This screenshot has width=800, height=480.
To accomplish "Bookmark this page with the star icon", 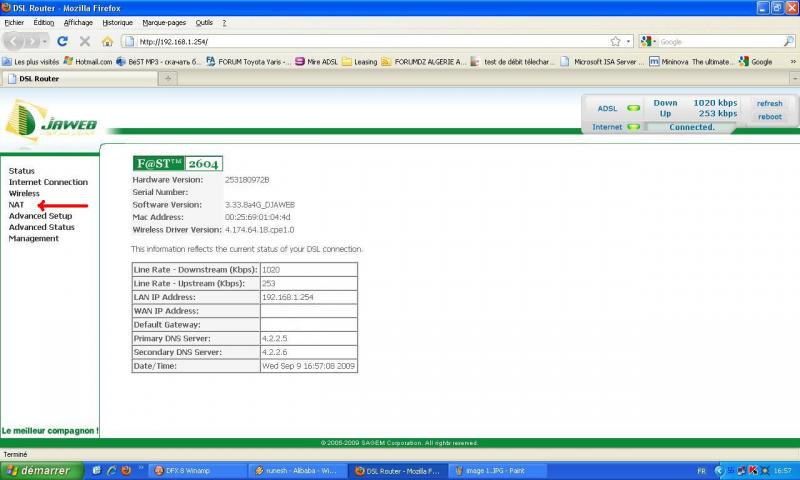I will [x=615, y=41].
